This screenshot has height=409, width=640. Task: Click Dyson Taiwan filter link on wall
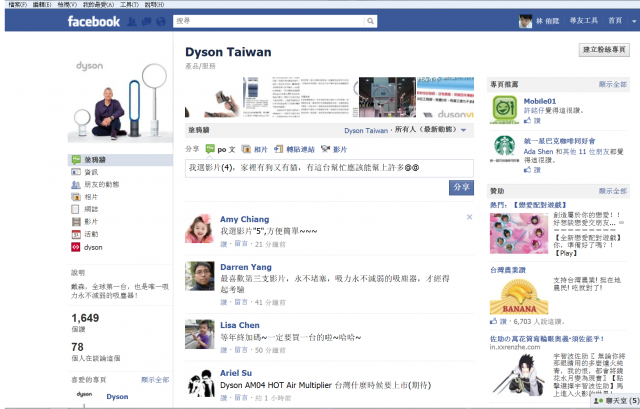[366, 131]
